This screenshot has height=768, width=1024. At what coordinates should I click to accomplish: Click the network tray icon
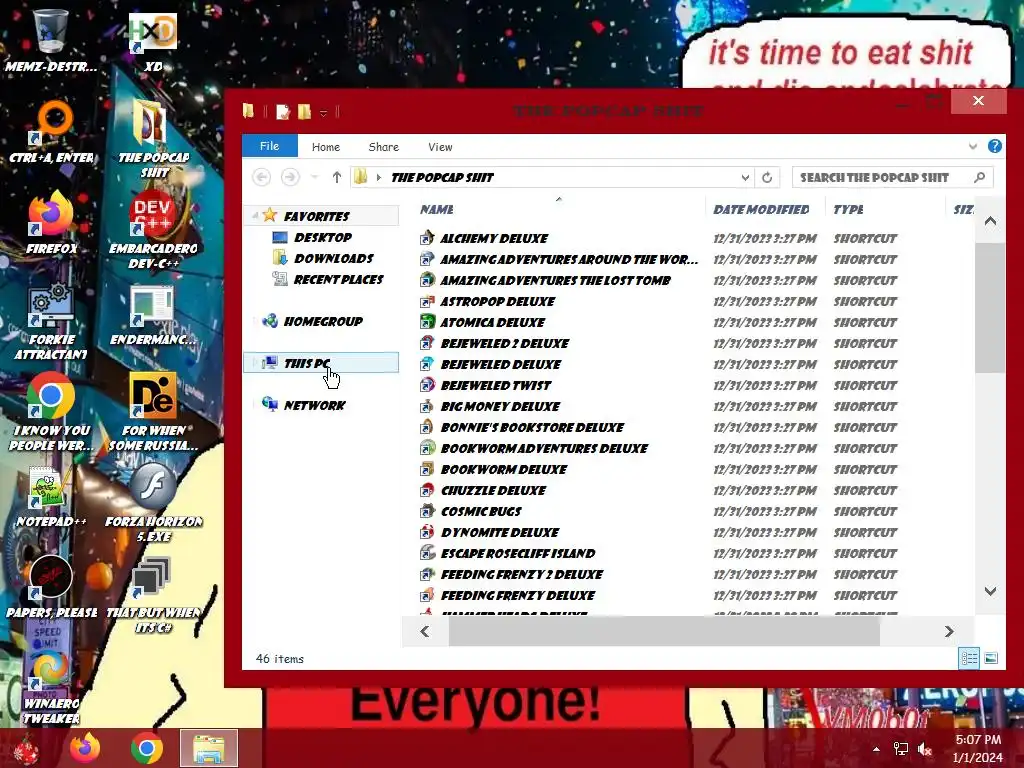tap(901, 749)
